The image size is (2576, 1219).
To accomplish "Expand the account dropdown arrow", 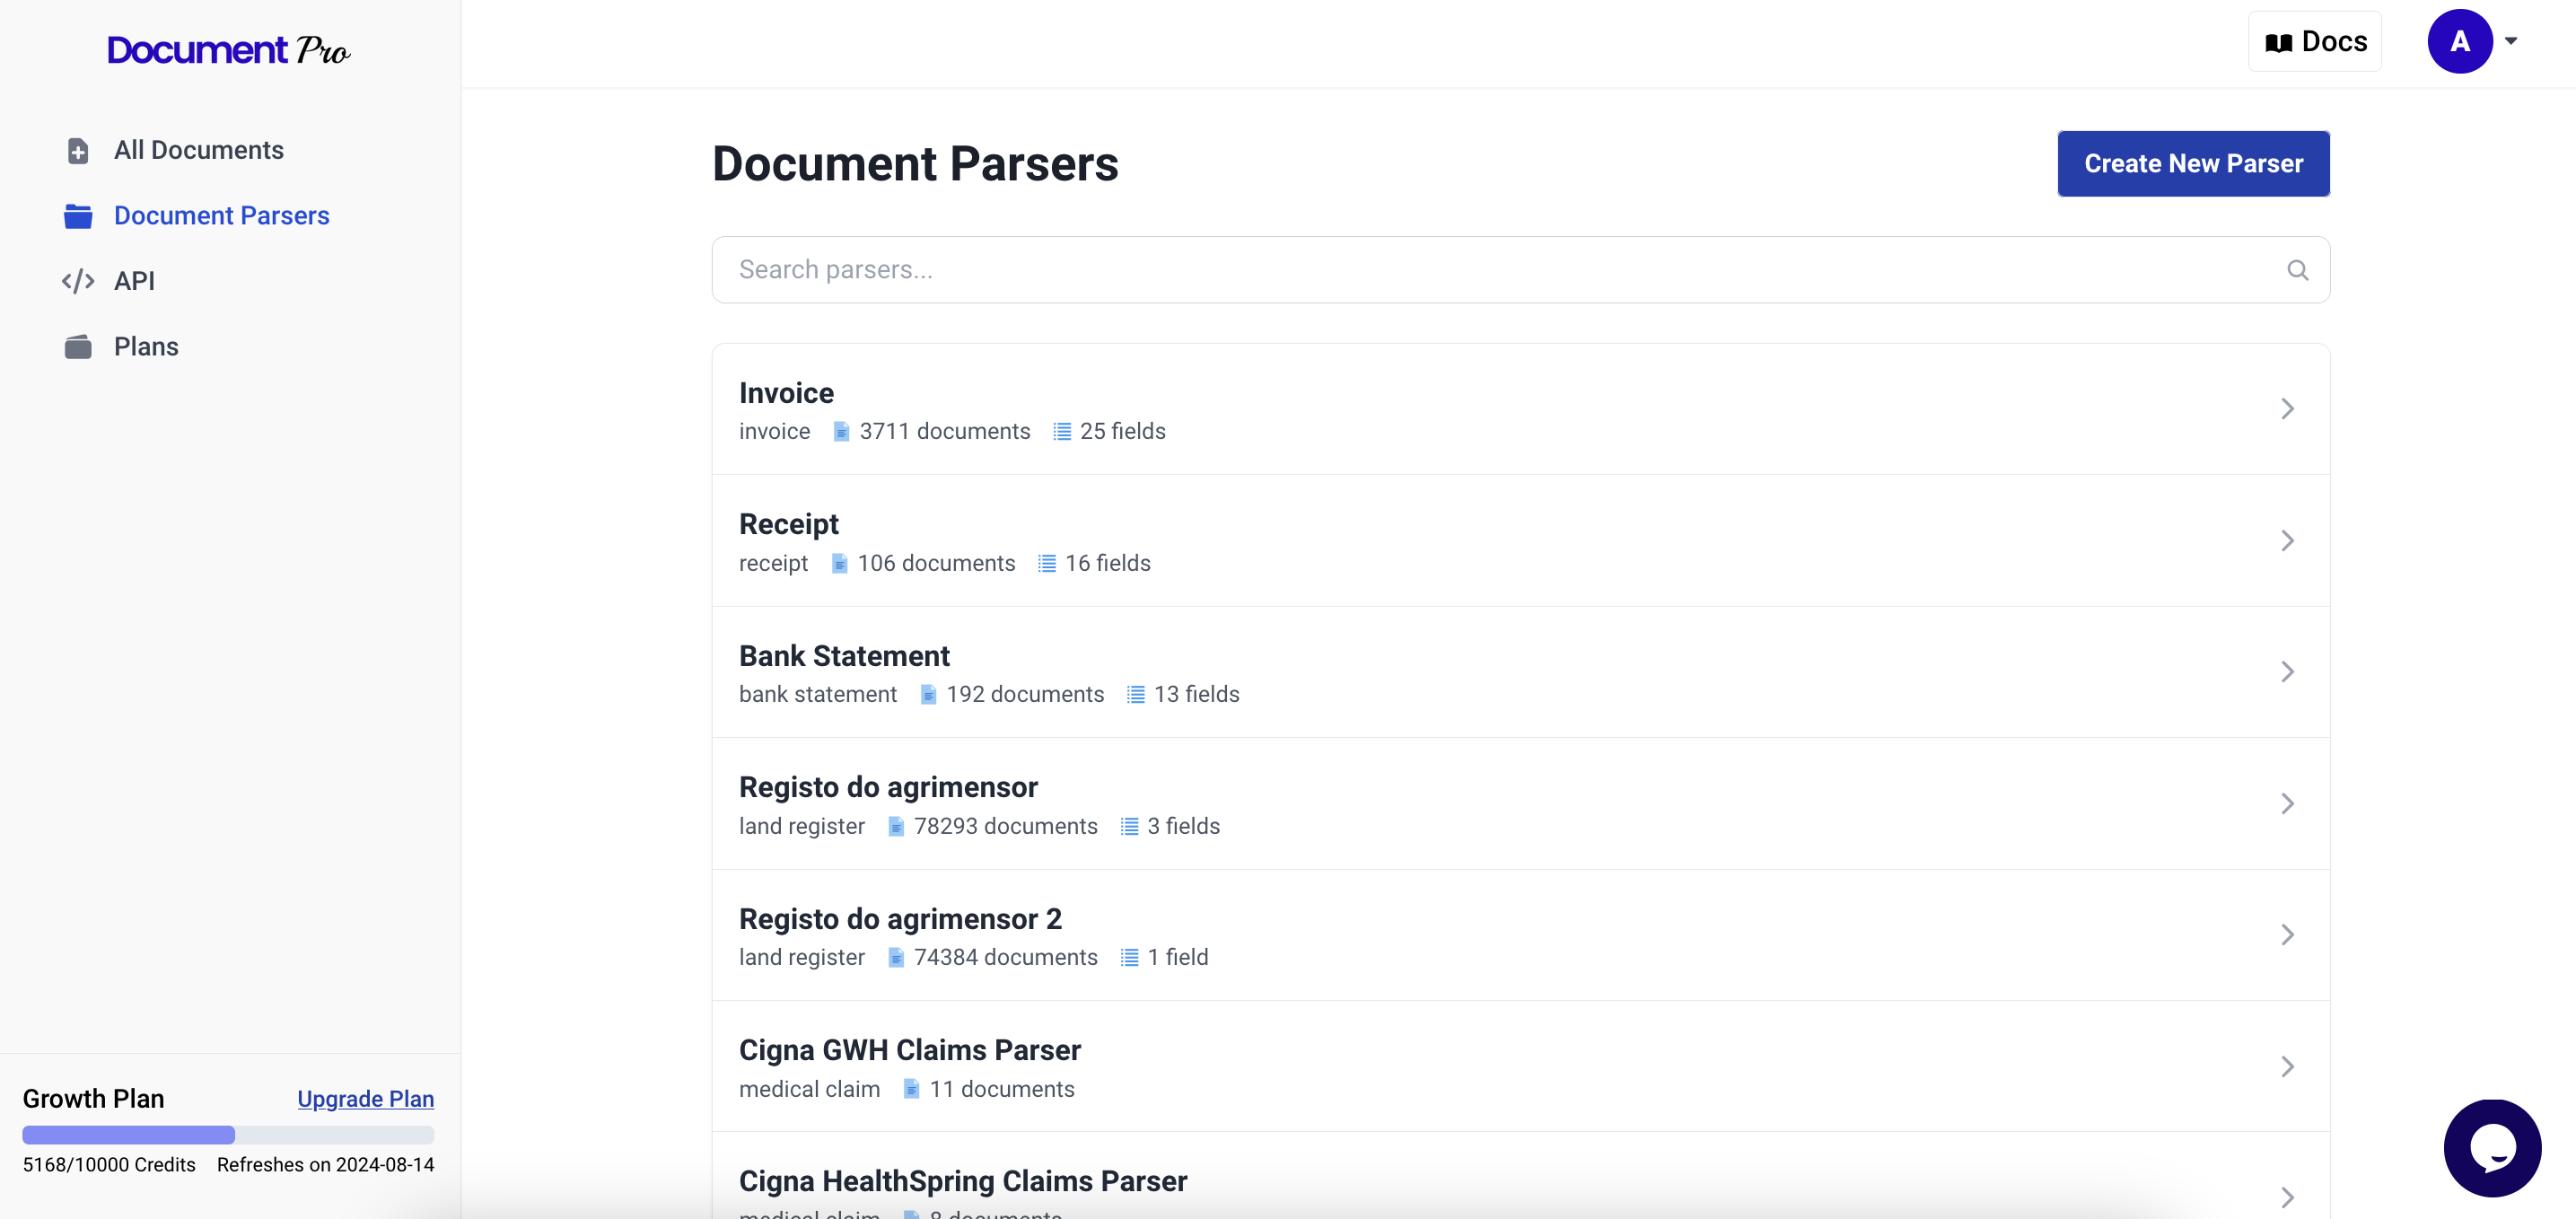I will (2511, 41).
